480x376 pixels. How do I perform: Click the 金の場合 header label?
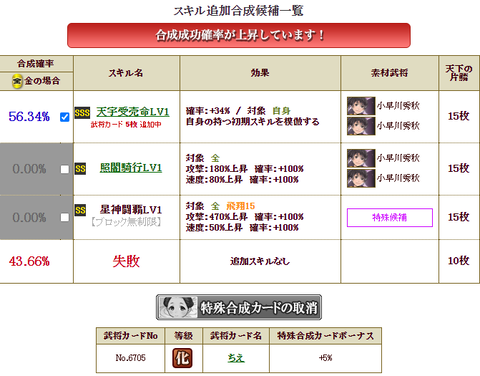coord(42,81)
